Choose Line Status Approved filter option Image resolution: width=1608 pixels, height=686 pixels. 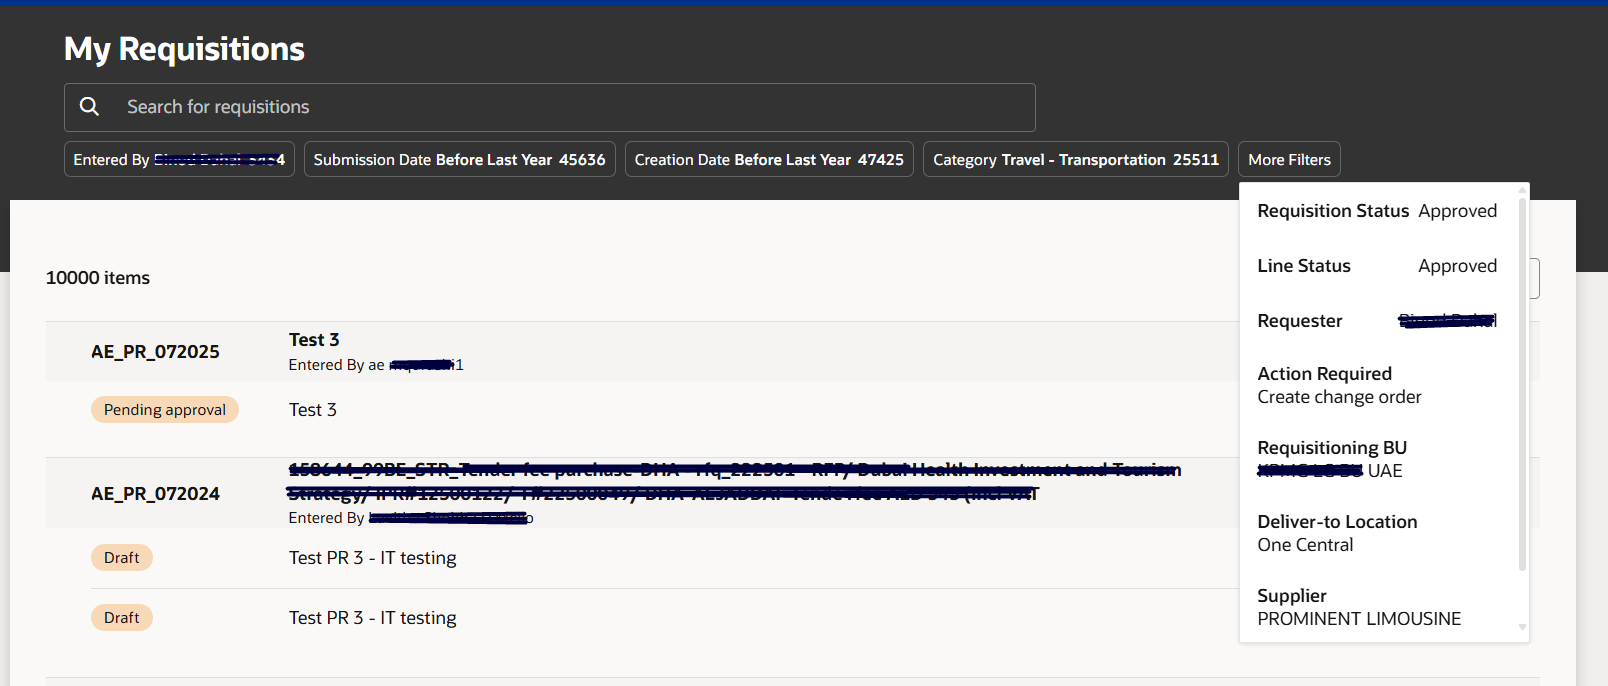tap(1377, 266)
